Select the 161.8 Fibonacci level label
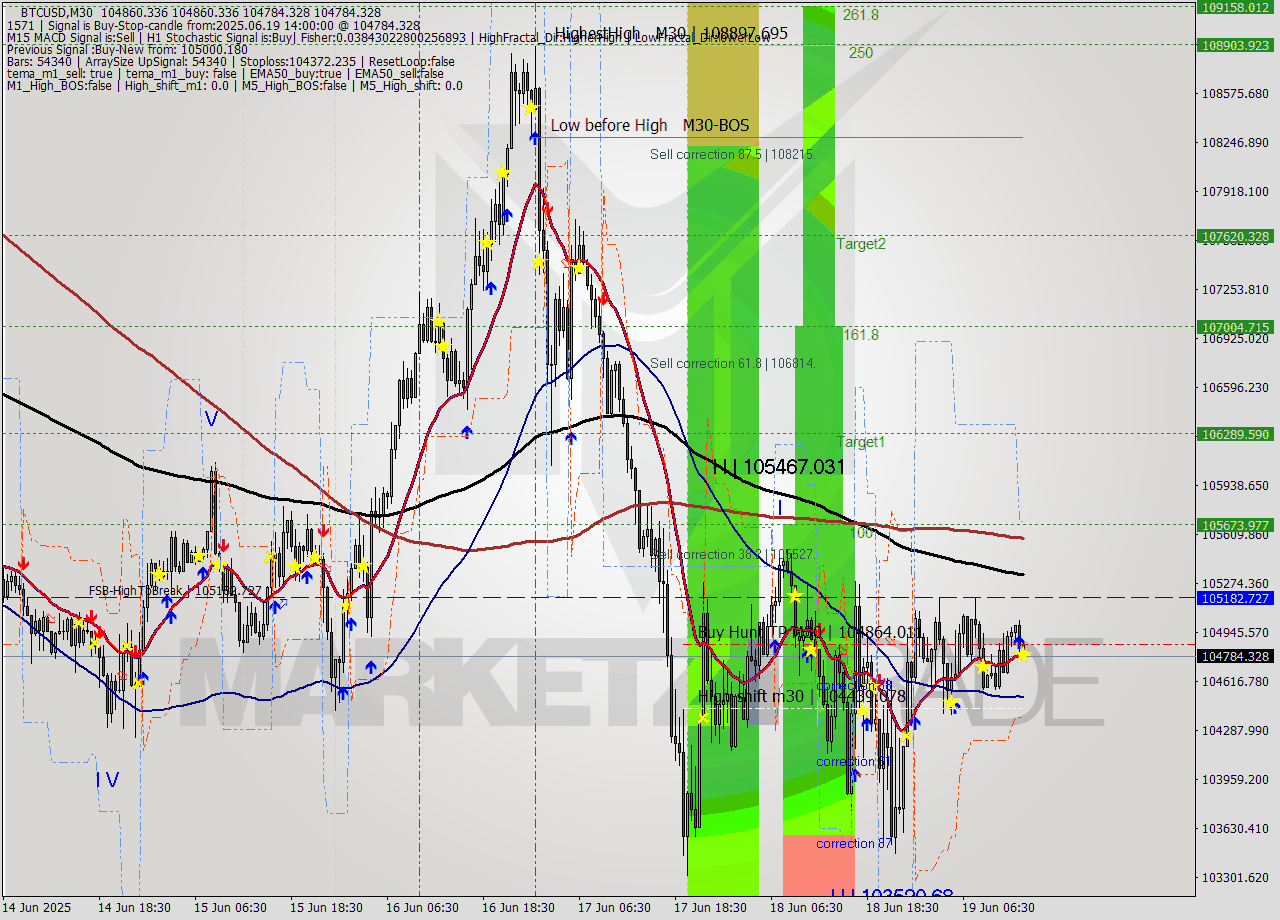This screenshot has height=920, width=1280. 860,335
